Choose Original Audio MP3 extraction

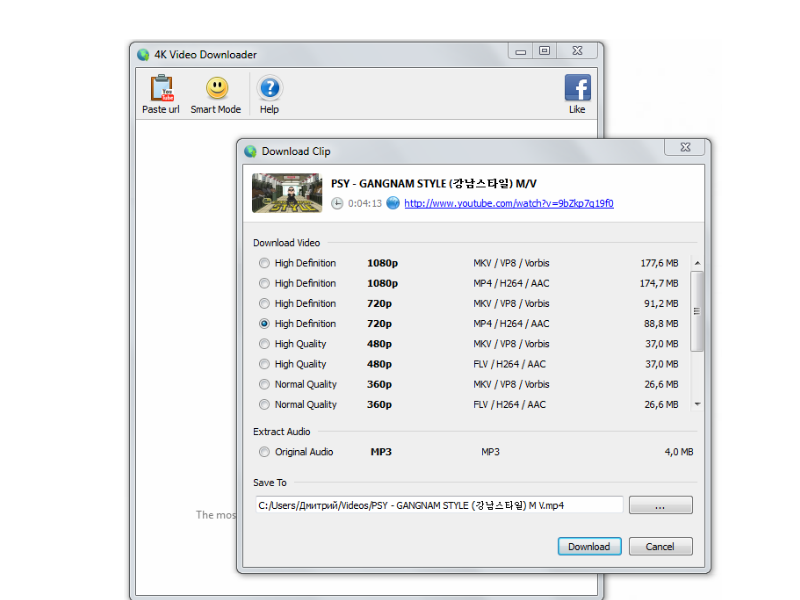[264, 452]
